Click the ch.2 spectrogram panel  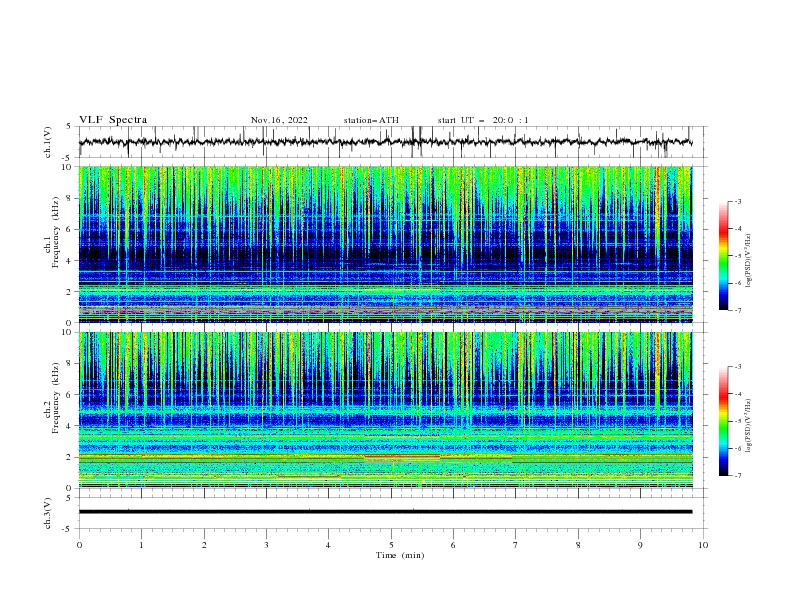[385, 410]
